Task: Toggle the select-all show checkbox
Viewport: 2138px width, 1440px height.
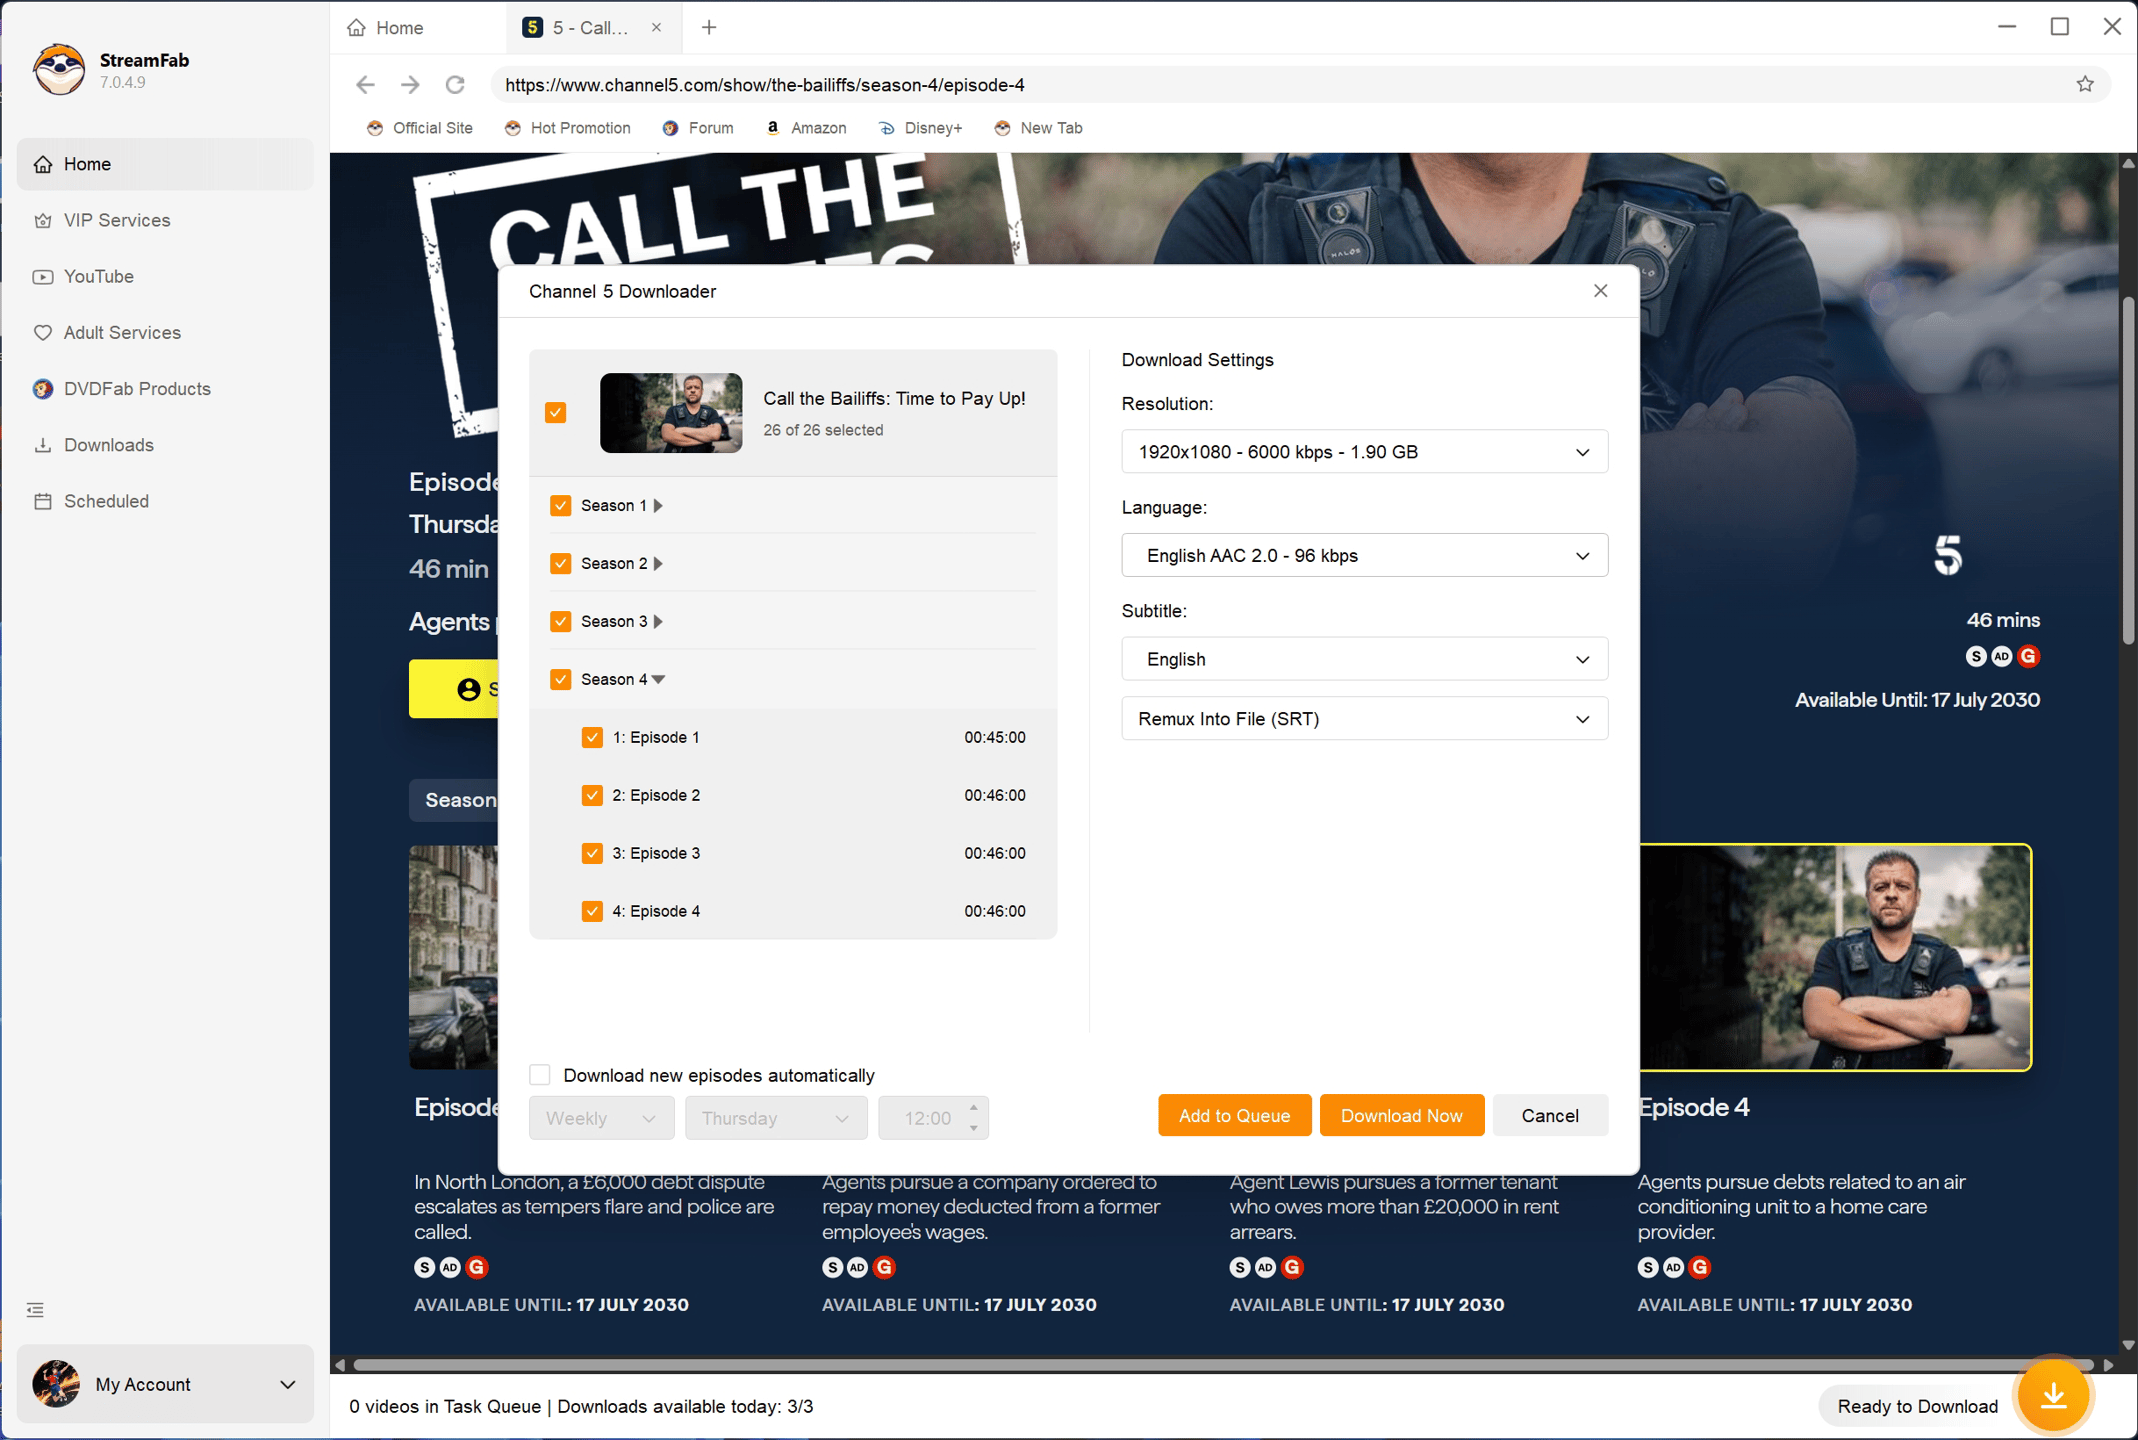Action: pos(556,412)
